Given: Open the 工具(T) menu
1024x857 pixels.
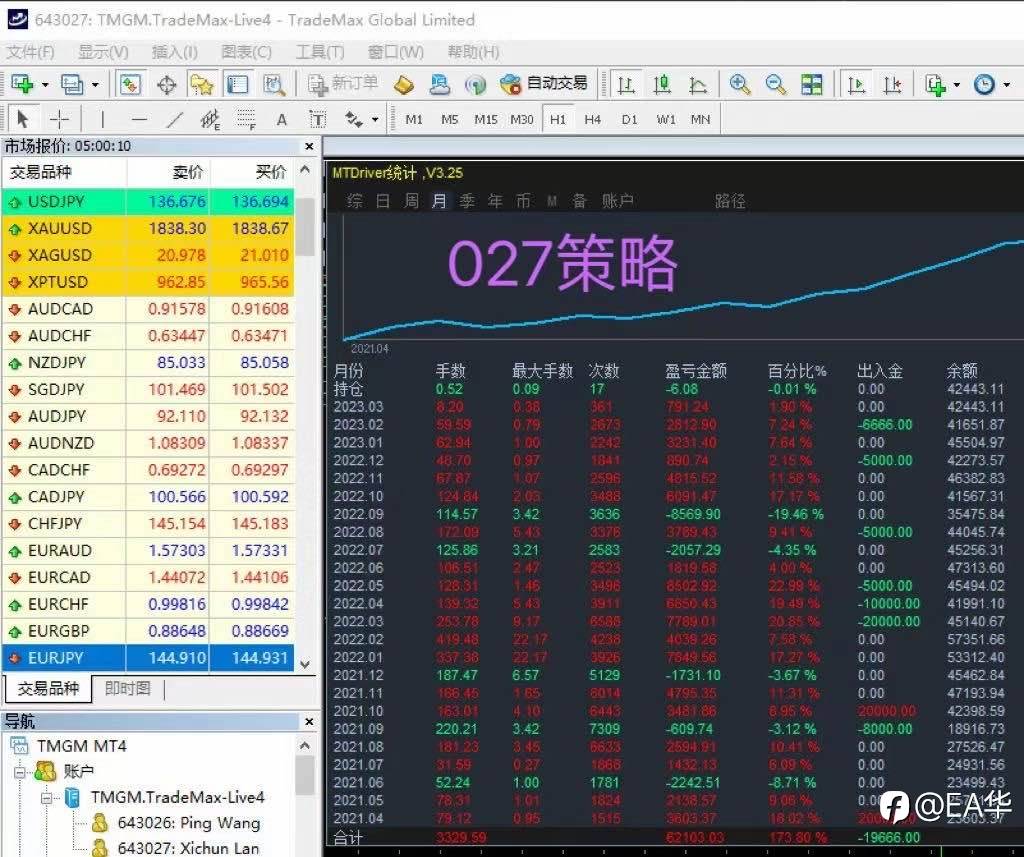Looking at the screenshot, I should point(319,52).
